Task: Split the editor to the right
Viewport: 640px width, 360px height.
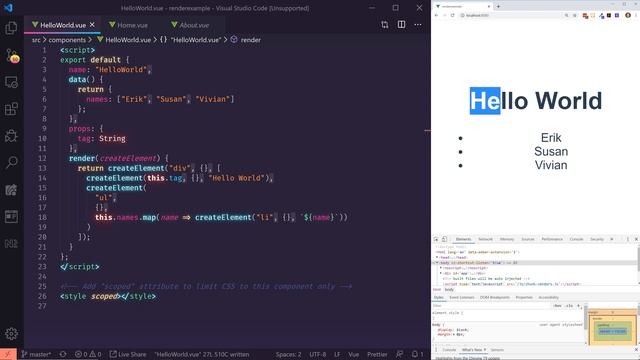Action: [402, 25]
